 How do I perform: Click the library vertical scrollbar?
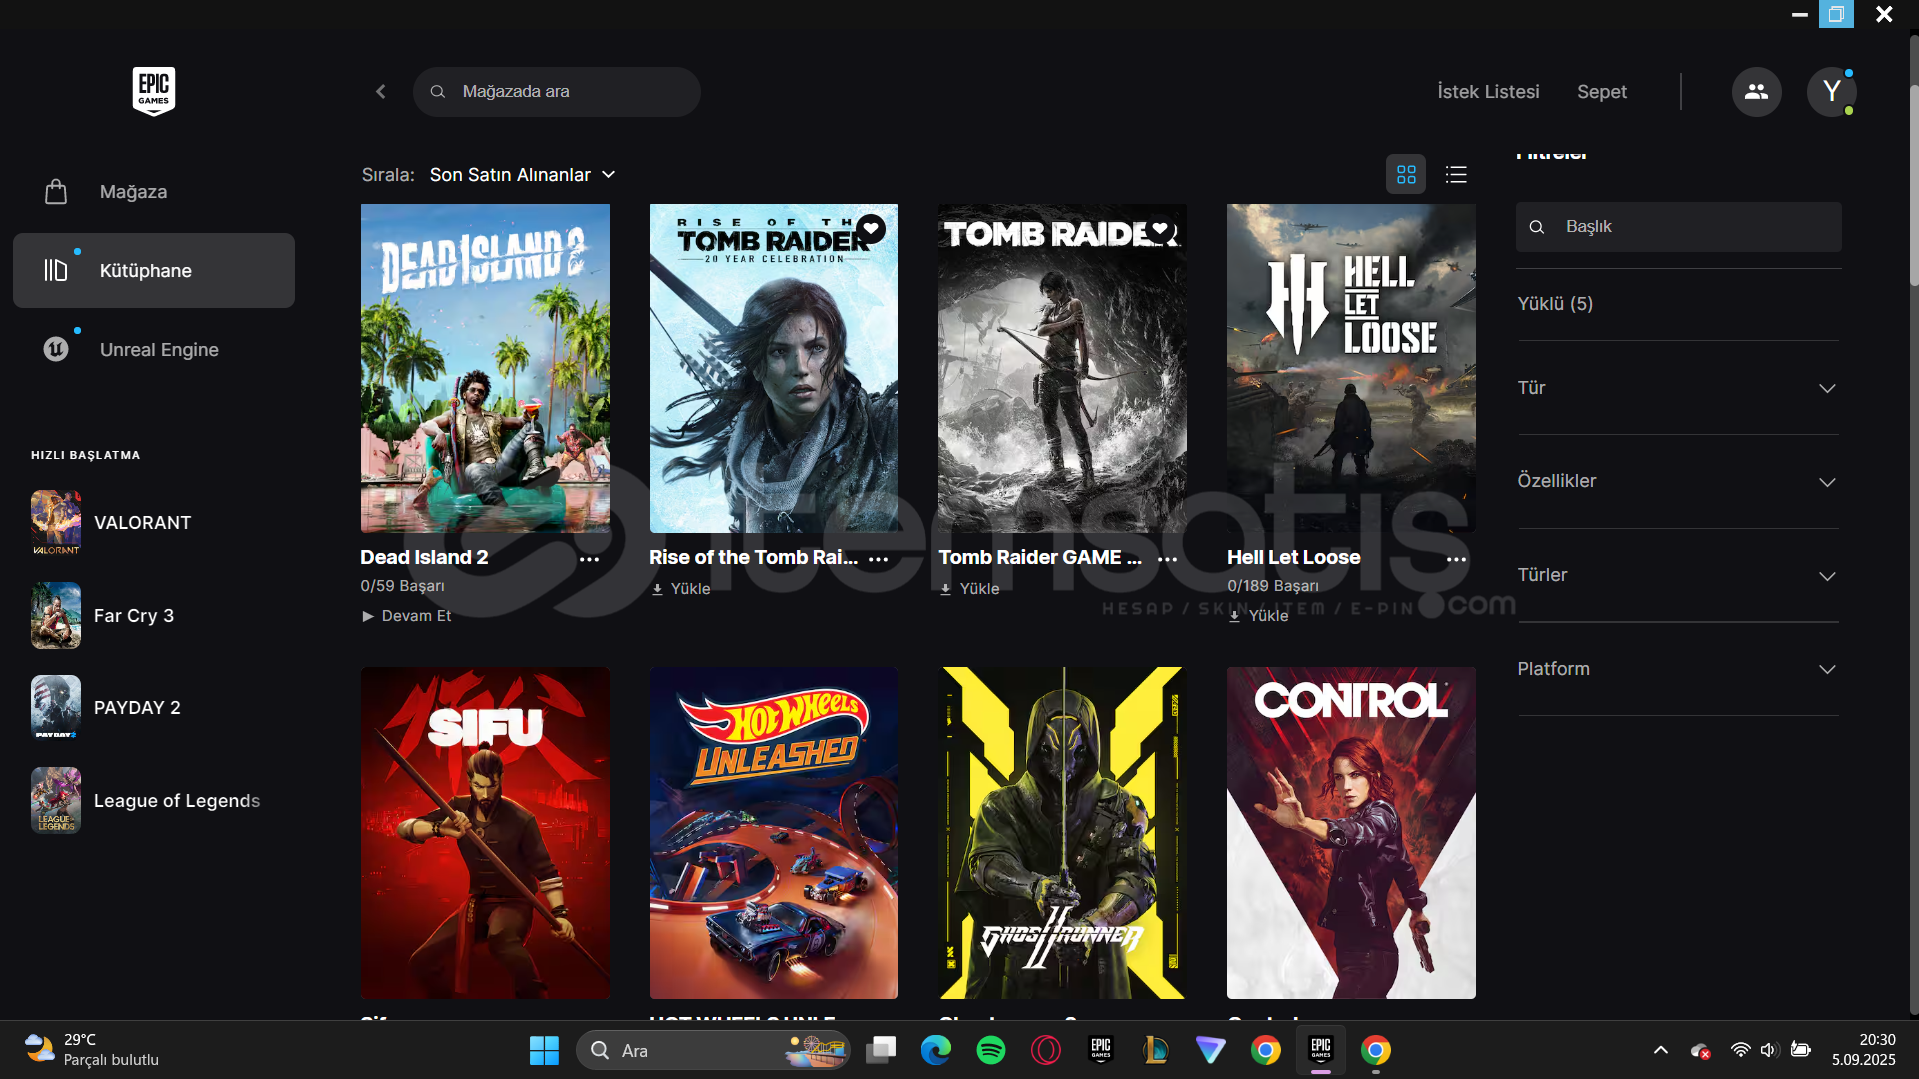tap(1913, 185)
